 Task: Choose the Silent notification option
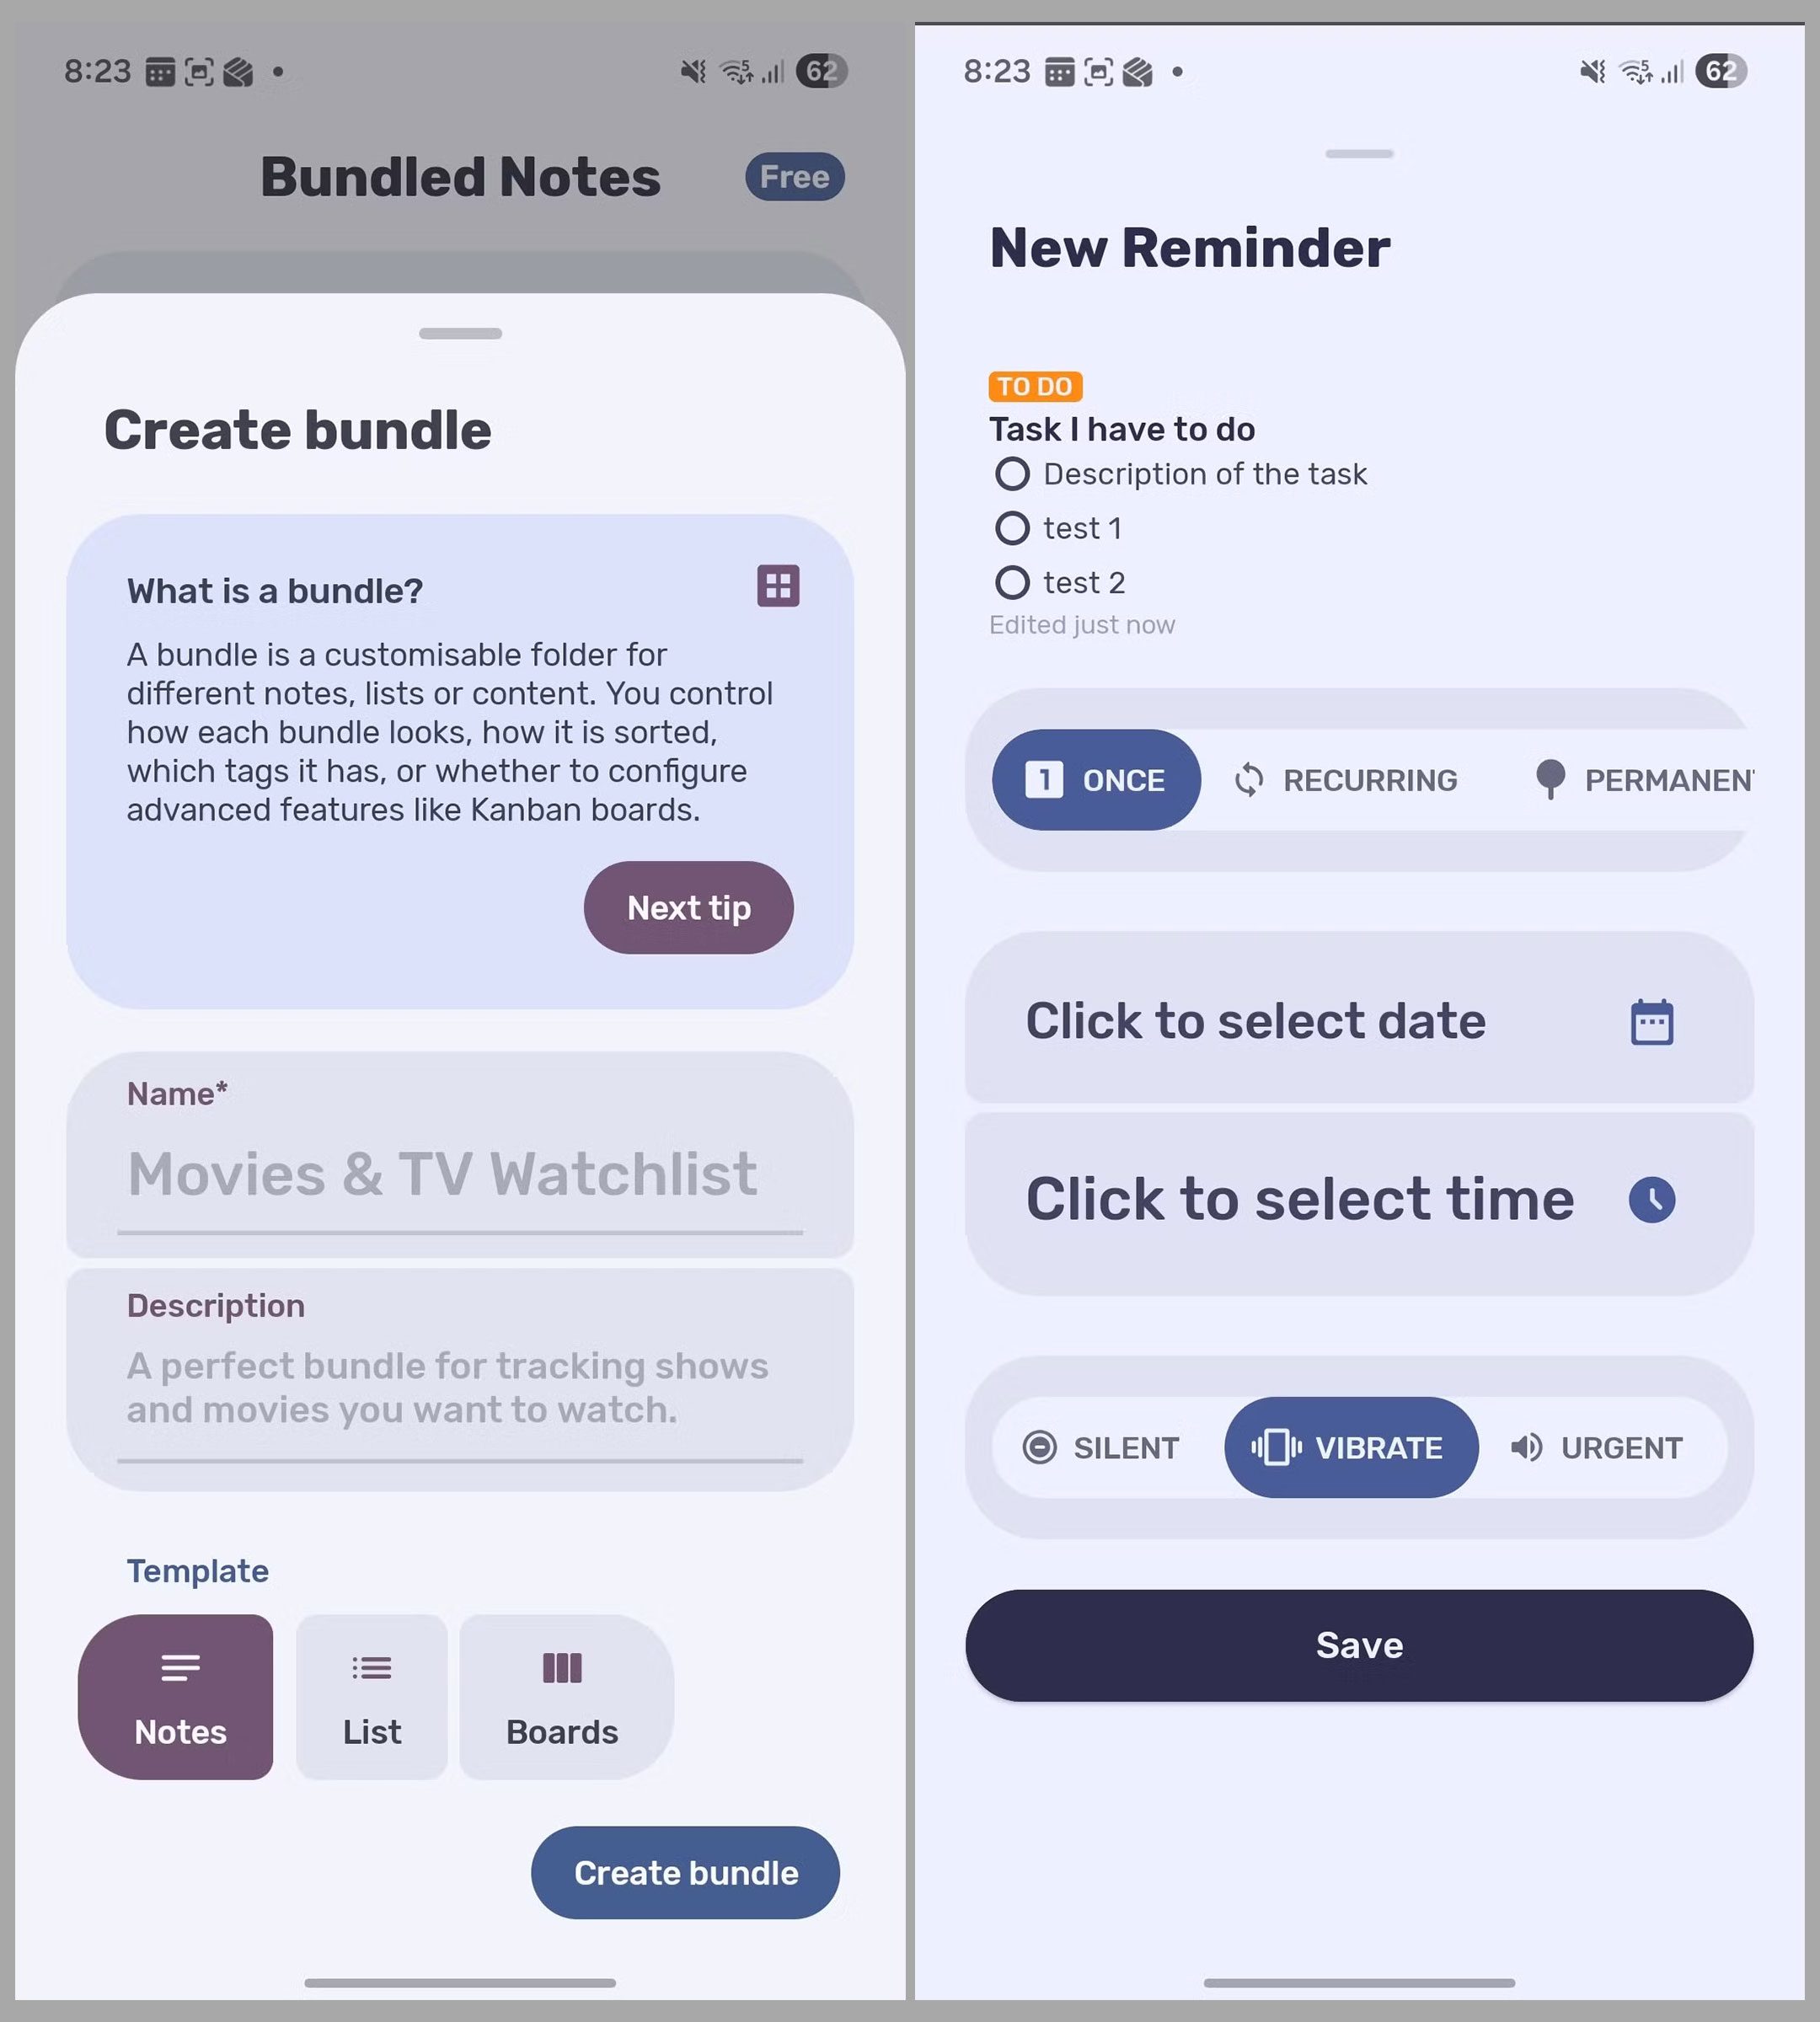tap(1102, 1447)
